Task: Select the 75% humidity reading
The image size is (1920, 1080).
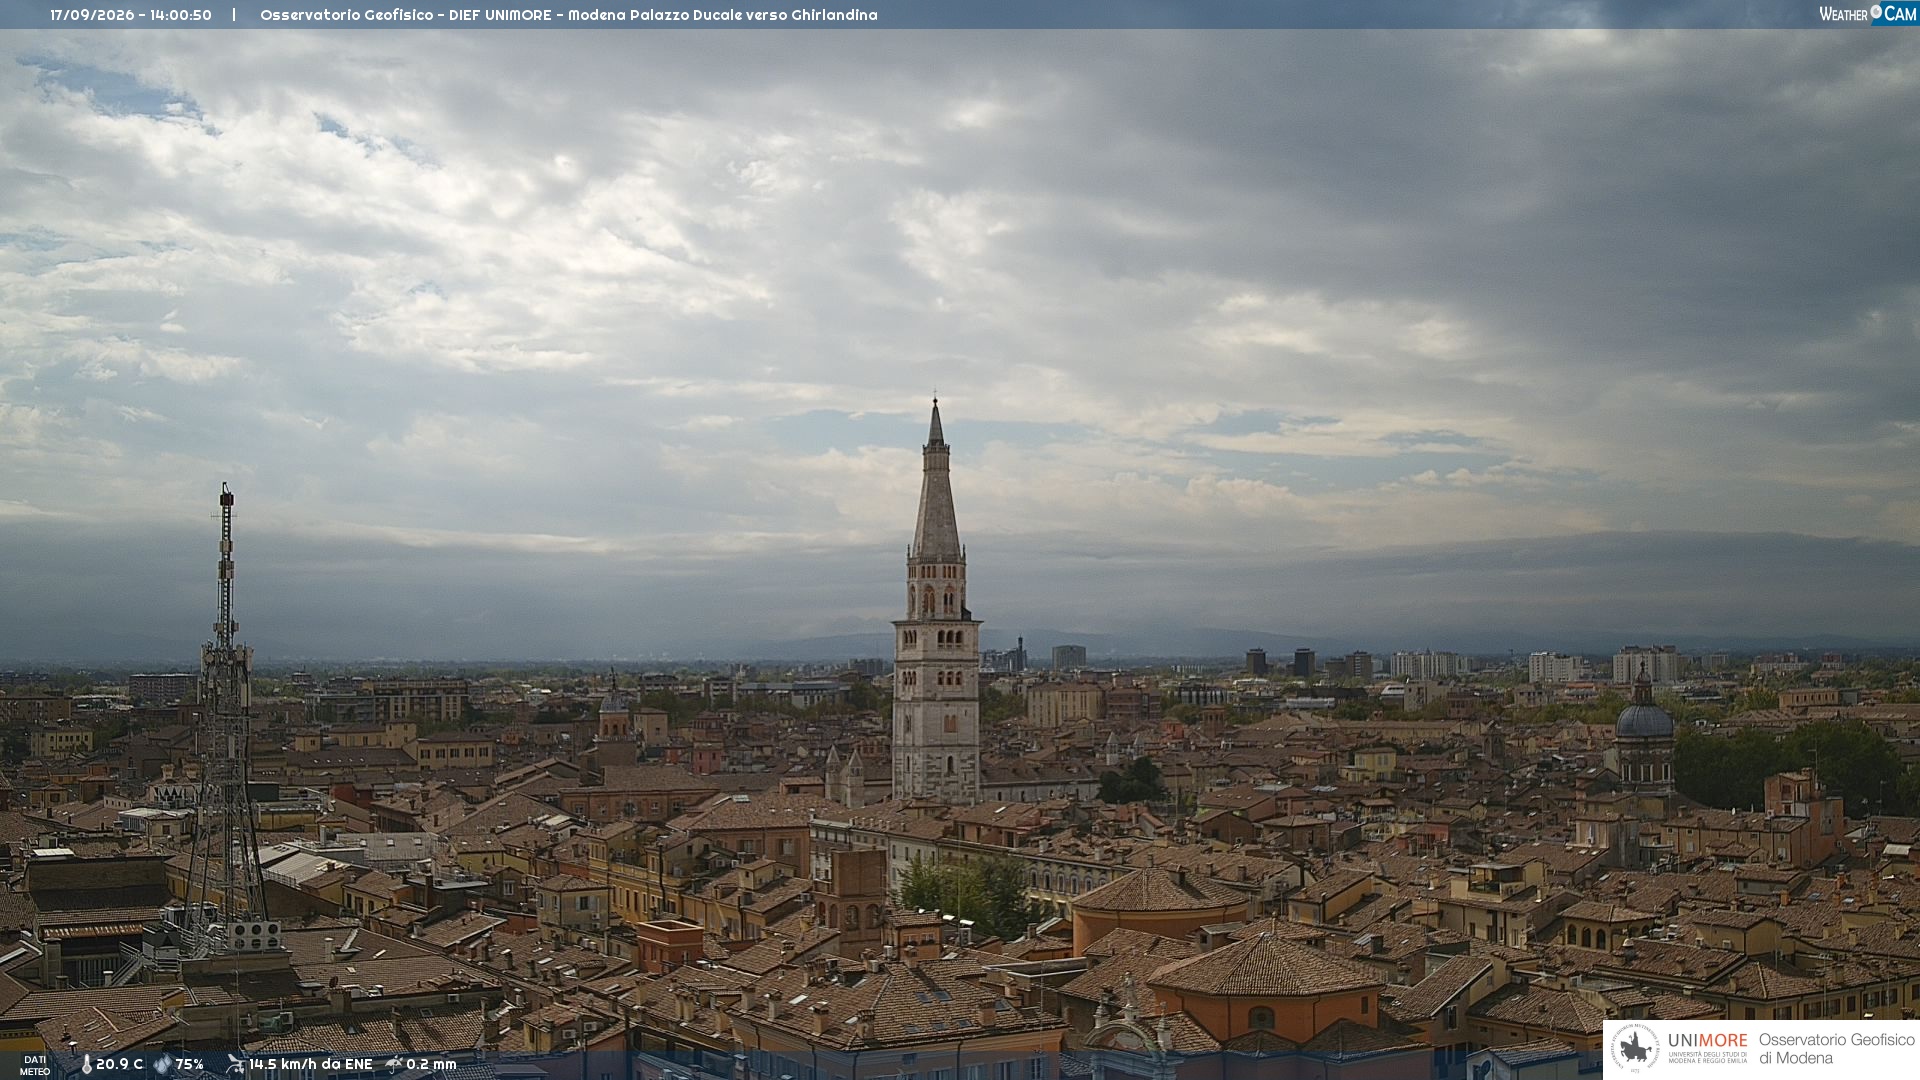Action: click(x=189, y=1065)
